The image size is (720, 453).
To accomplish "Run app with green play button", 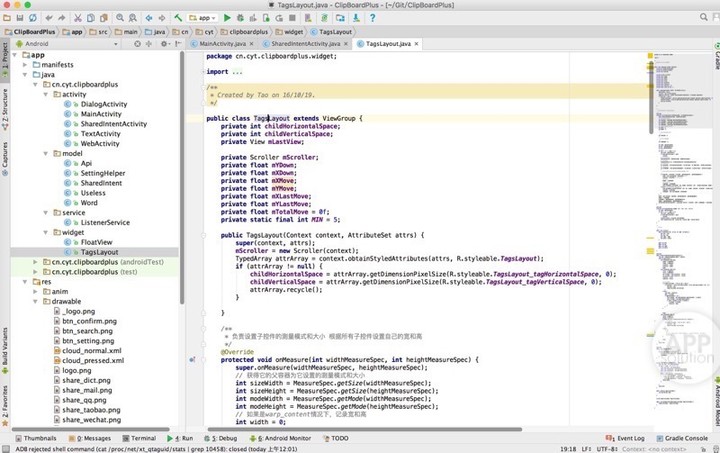I will click(227, 18).
